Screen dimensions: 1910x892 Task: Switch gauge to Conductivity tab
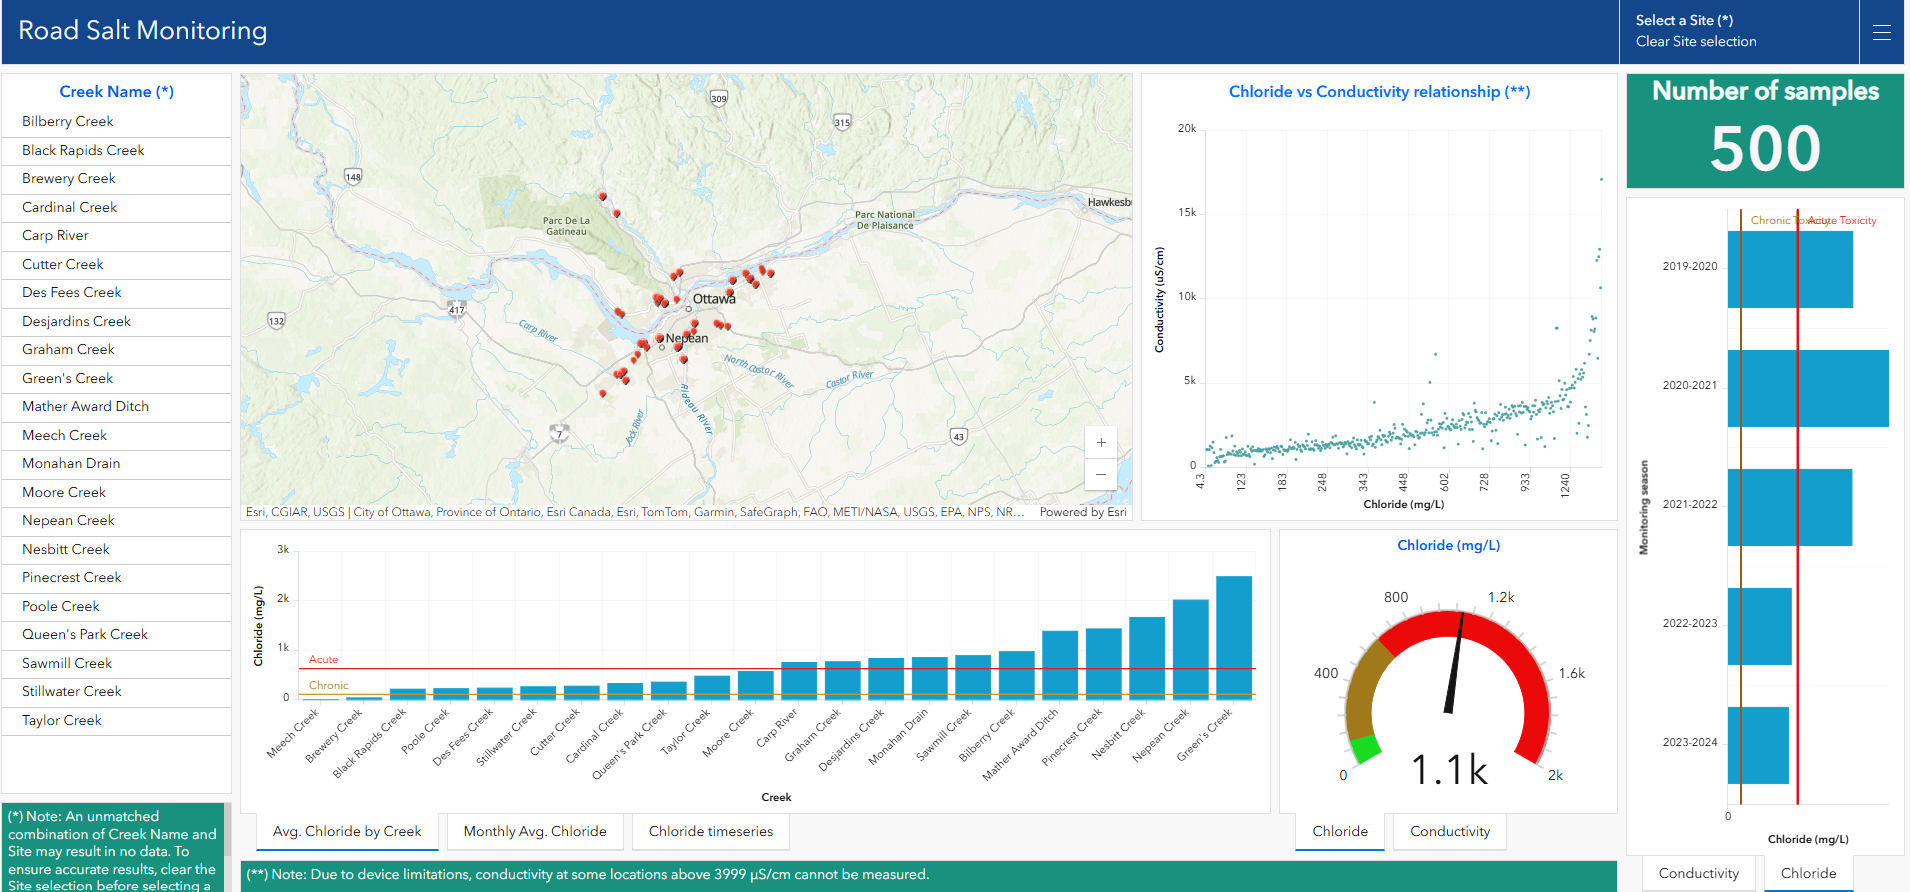(x=1450, y=831)
